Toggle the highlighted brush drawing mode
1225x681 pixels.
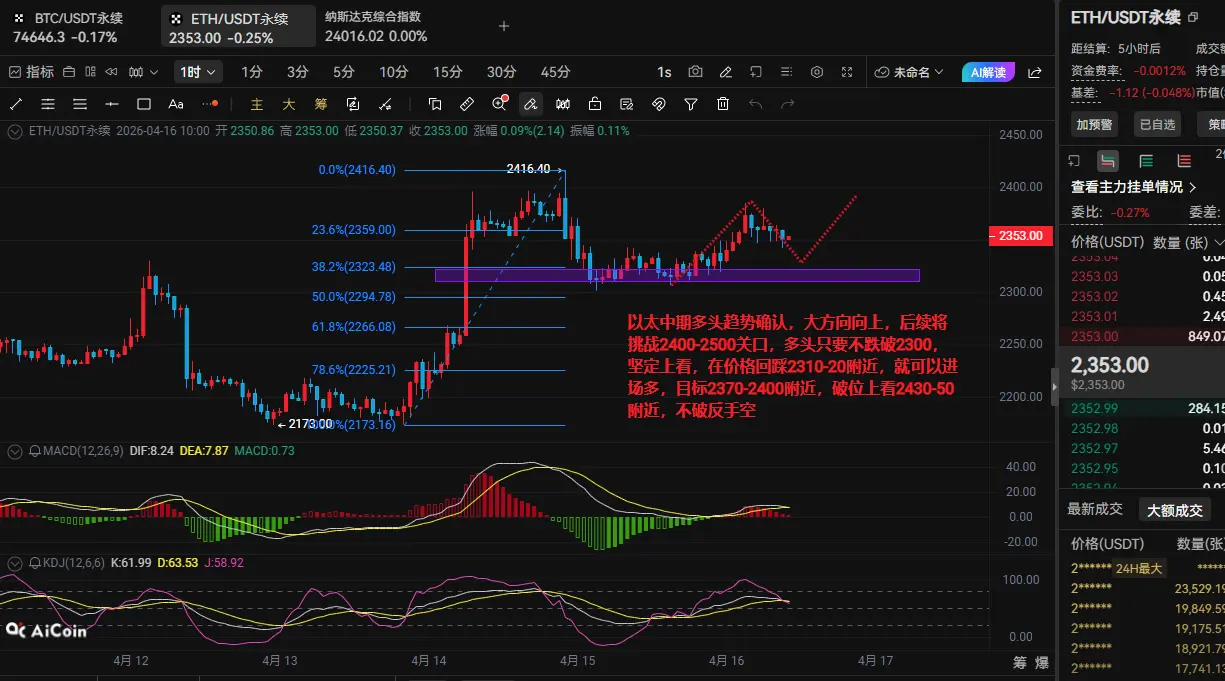(531, 104)
